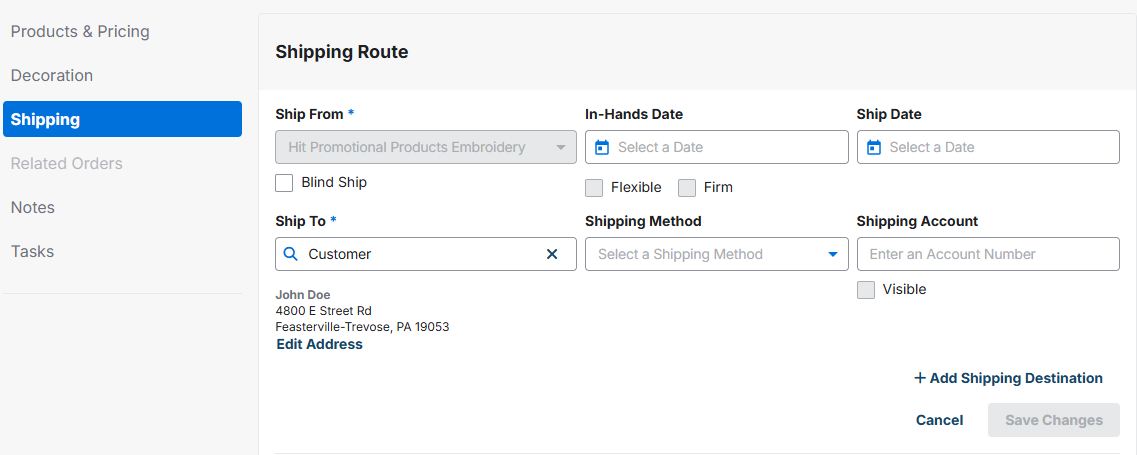
Task: Check the Firm date option
Action: coord(687,187)
